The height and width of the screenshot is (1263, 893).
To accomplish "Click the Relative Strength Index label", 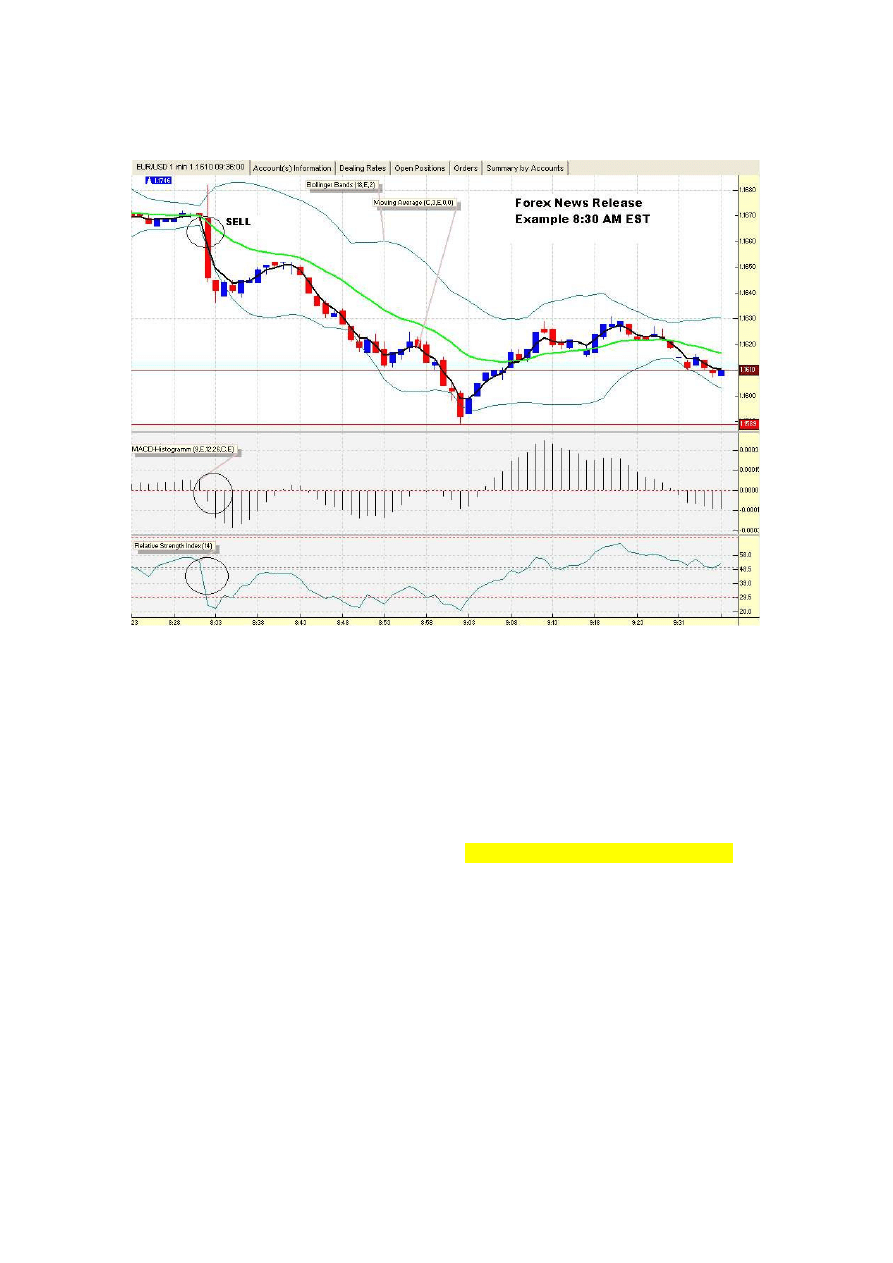I will (x=173, y=546).
